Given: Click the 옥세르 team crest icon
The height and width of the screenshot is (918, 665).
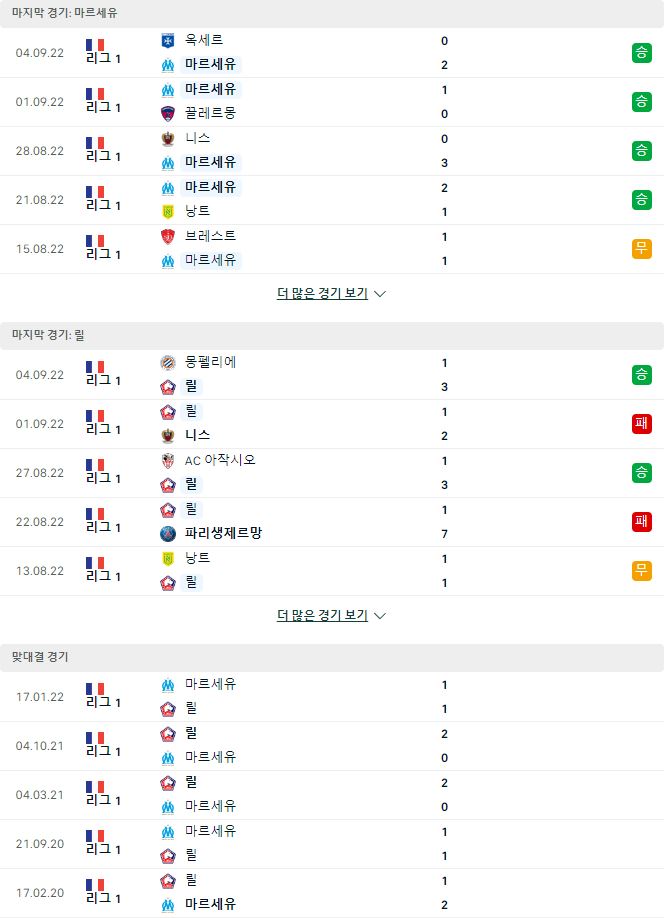Looking at the screenshot, I should point(168,40).
